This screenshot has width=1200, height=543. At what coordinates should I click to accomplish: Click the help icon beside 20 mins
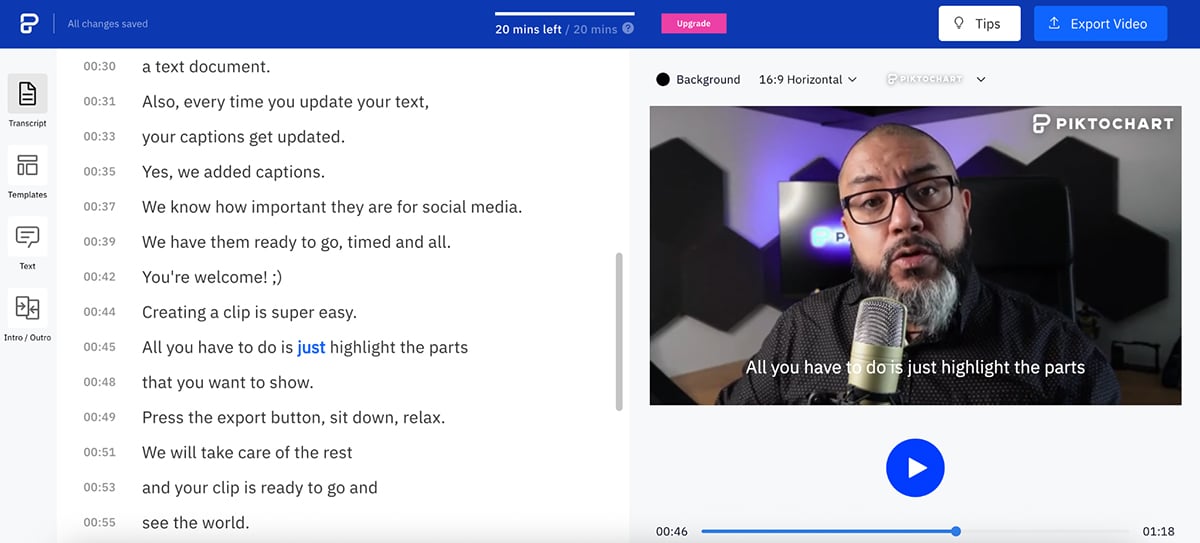tap(628, 29)
